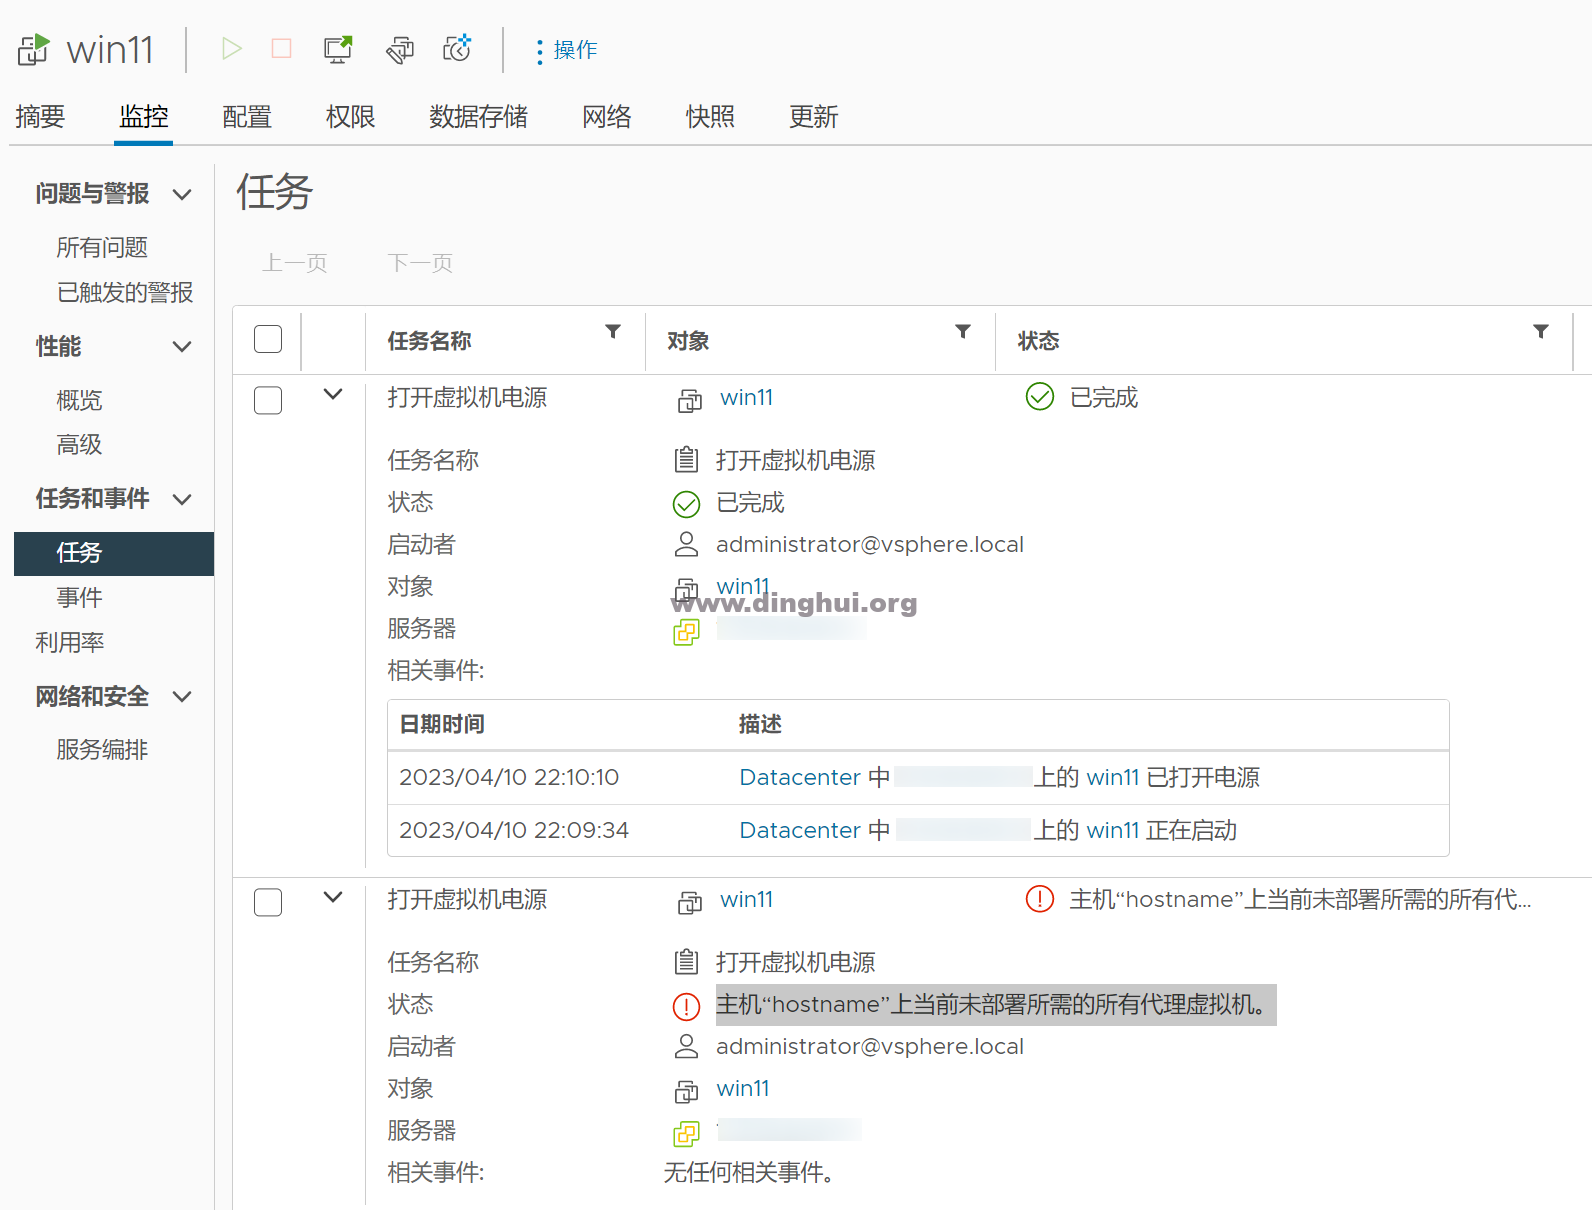The width and height of the screenshot is (1592, 1210).
Task: Click win11 link in completed task row
Action: [x=746, y=397]
